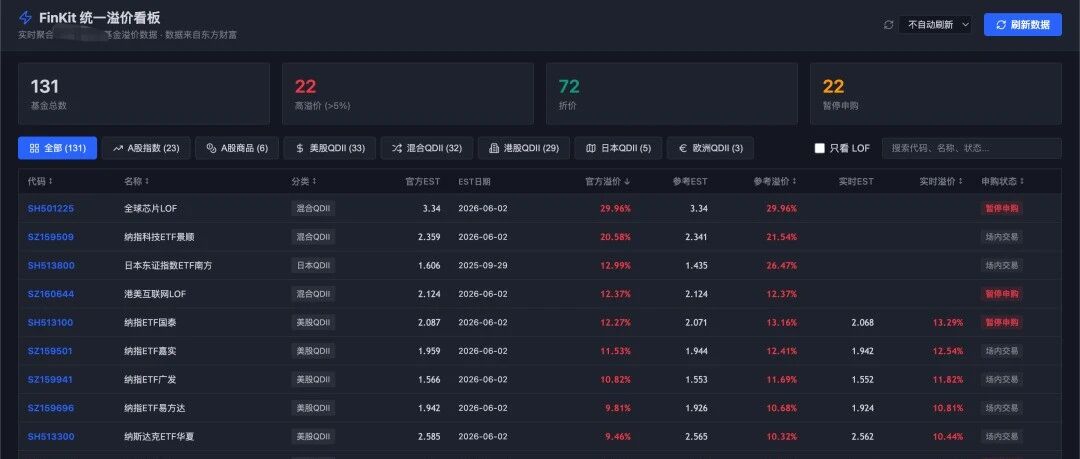Click the 22 高溢价 (>5%) summary card
Screen dimensions: 1080x459
point(408,94)
